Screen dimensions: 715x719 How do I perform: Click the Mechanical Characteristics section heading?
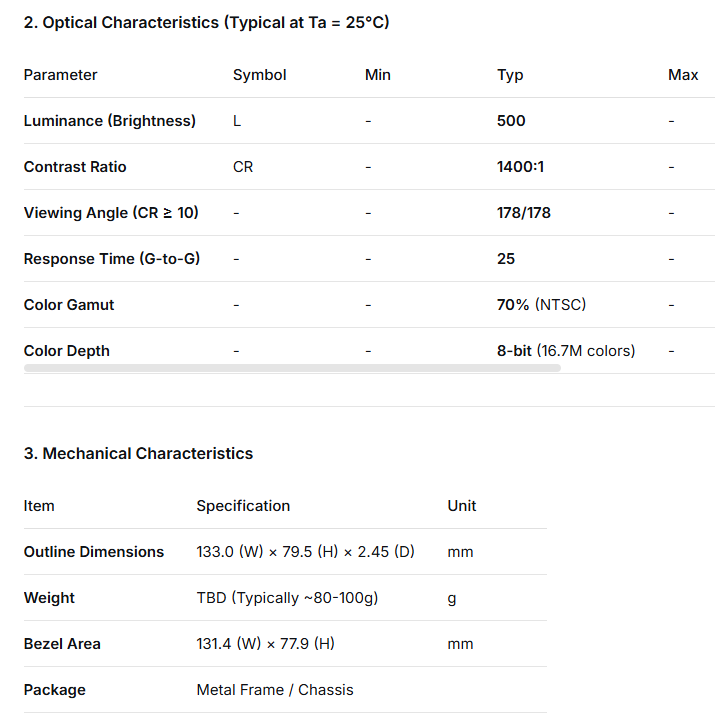[138, 453]
